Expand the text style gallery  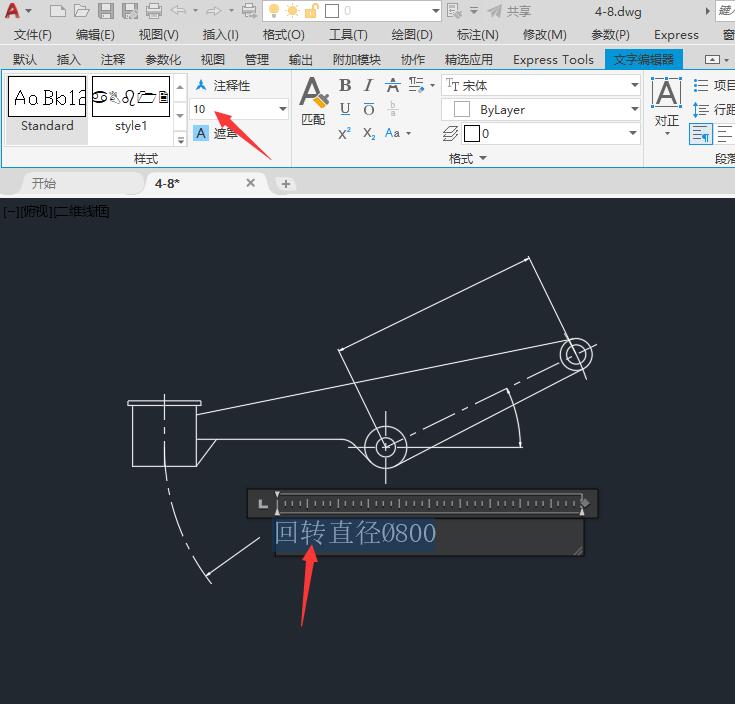pos(180,139)
